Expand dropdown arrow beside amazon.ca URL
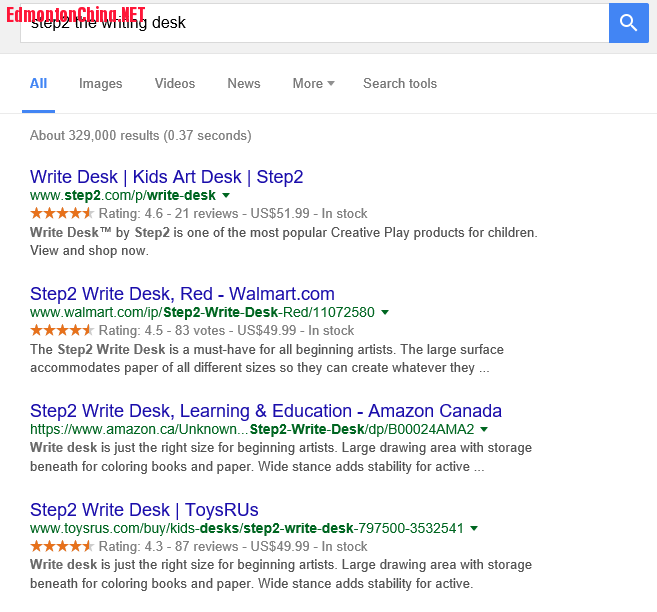The height and width of the screenshot is (612, 657). coord(485,429)
